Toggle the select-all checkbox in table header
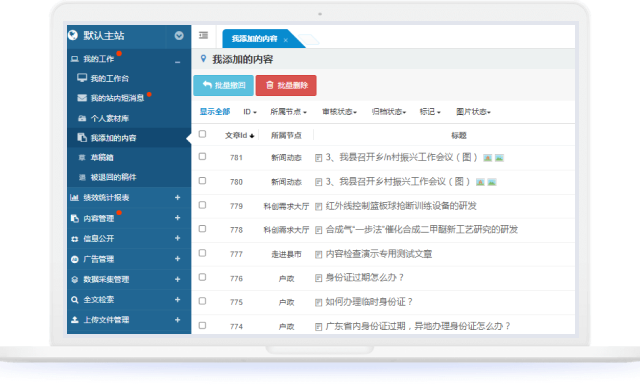640x386 pixels. pos(202,134)
